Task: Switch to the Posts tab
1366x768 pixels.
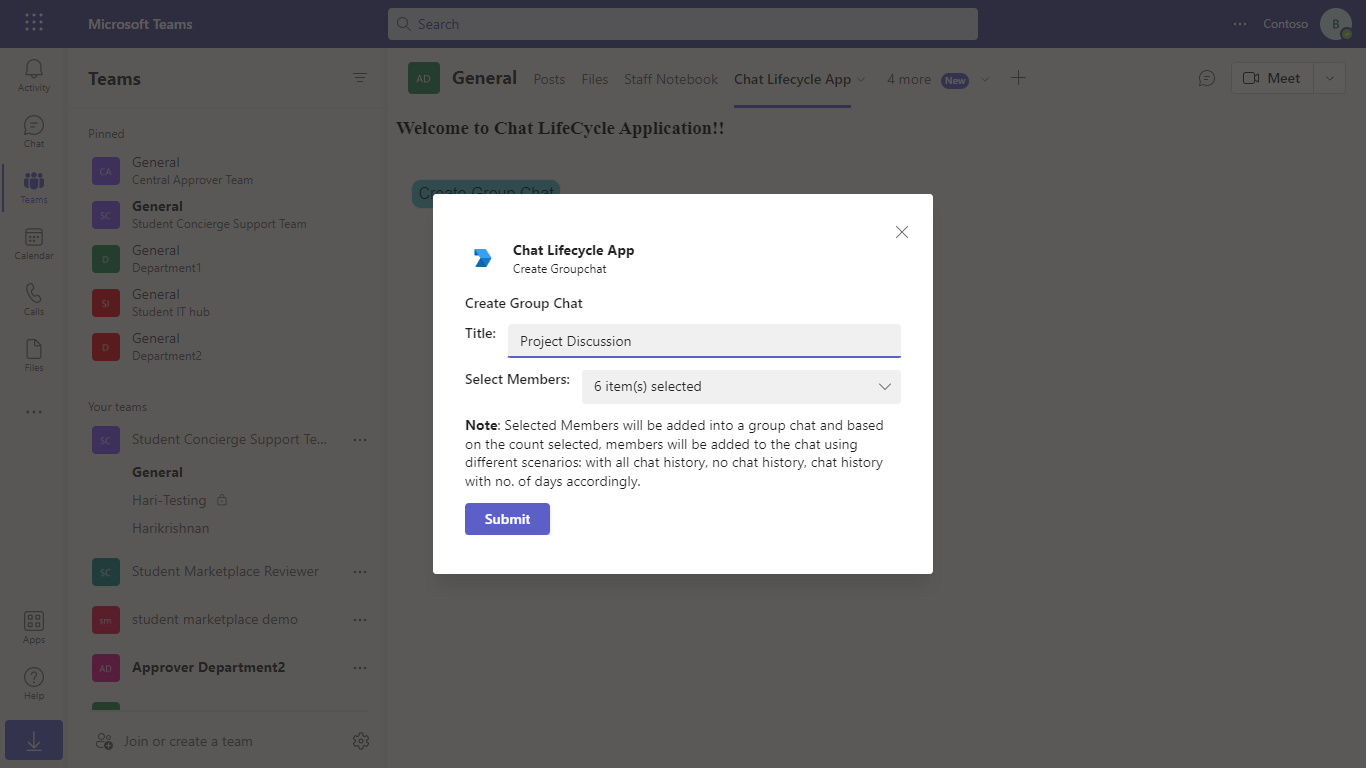Action: 549,79
